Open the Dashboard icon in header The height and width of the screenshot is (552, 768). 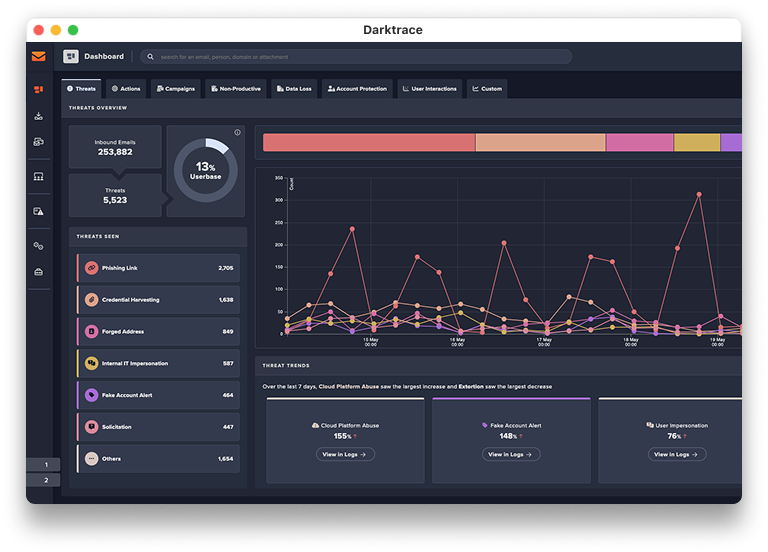71,56
